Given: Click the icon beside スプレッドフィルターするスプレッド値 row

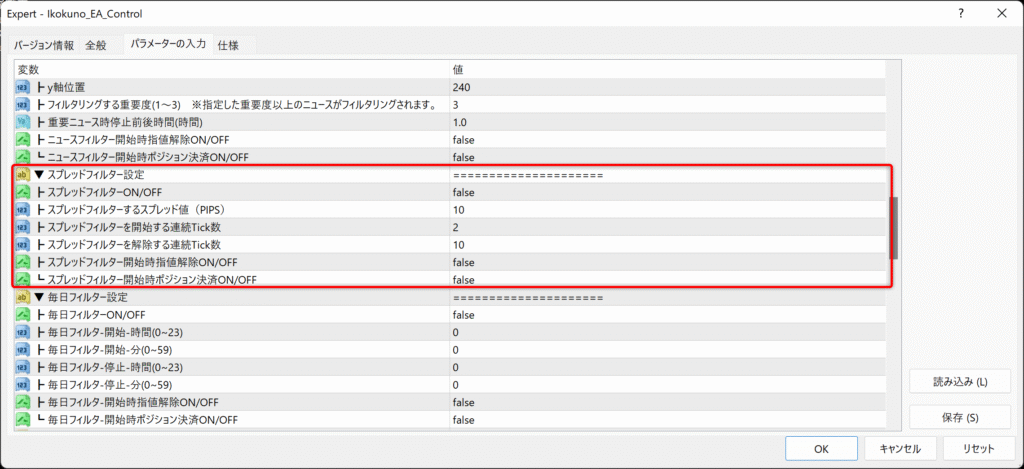Looking at the screenshot, I should click(x=23, y=210).
